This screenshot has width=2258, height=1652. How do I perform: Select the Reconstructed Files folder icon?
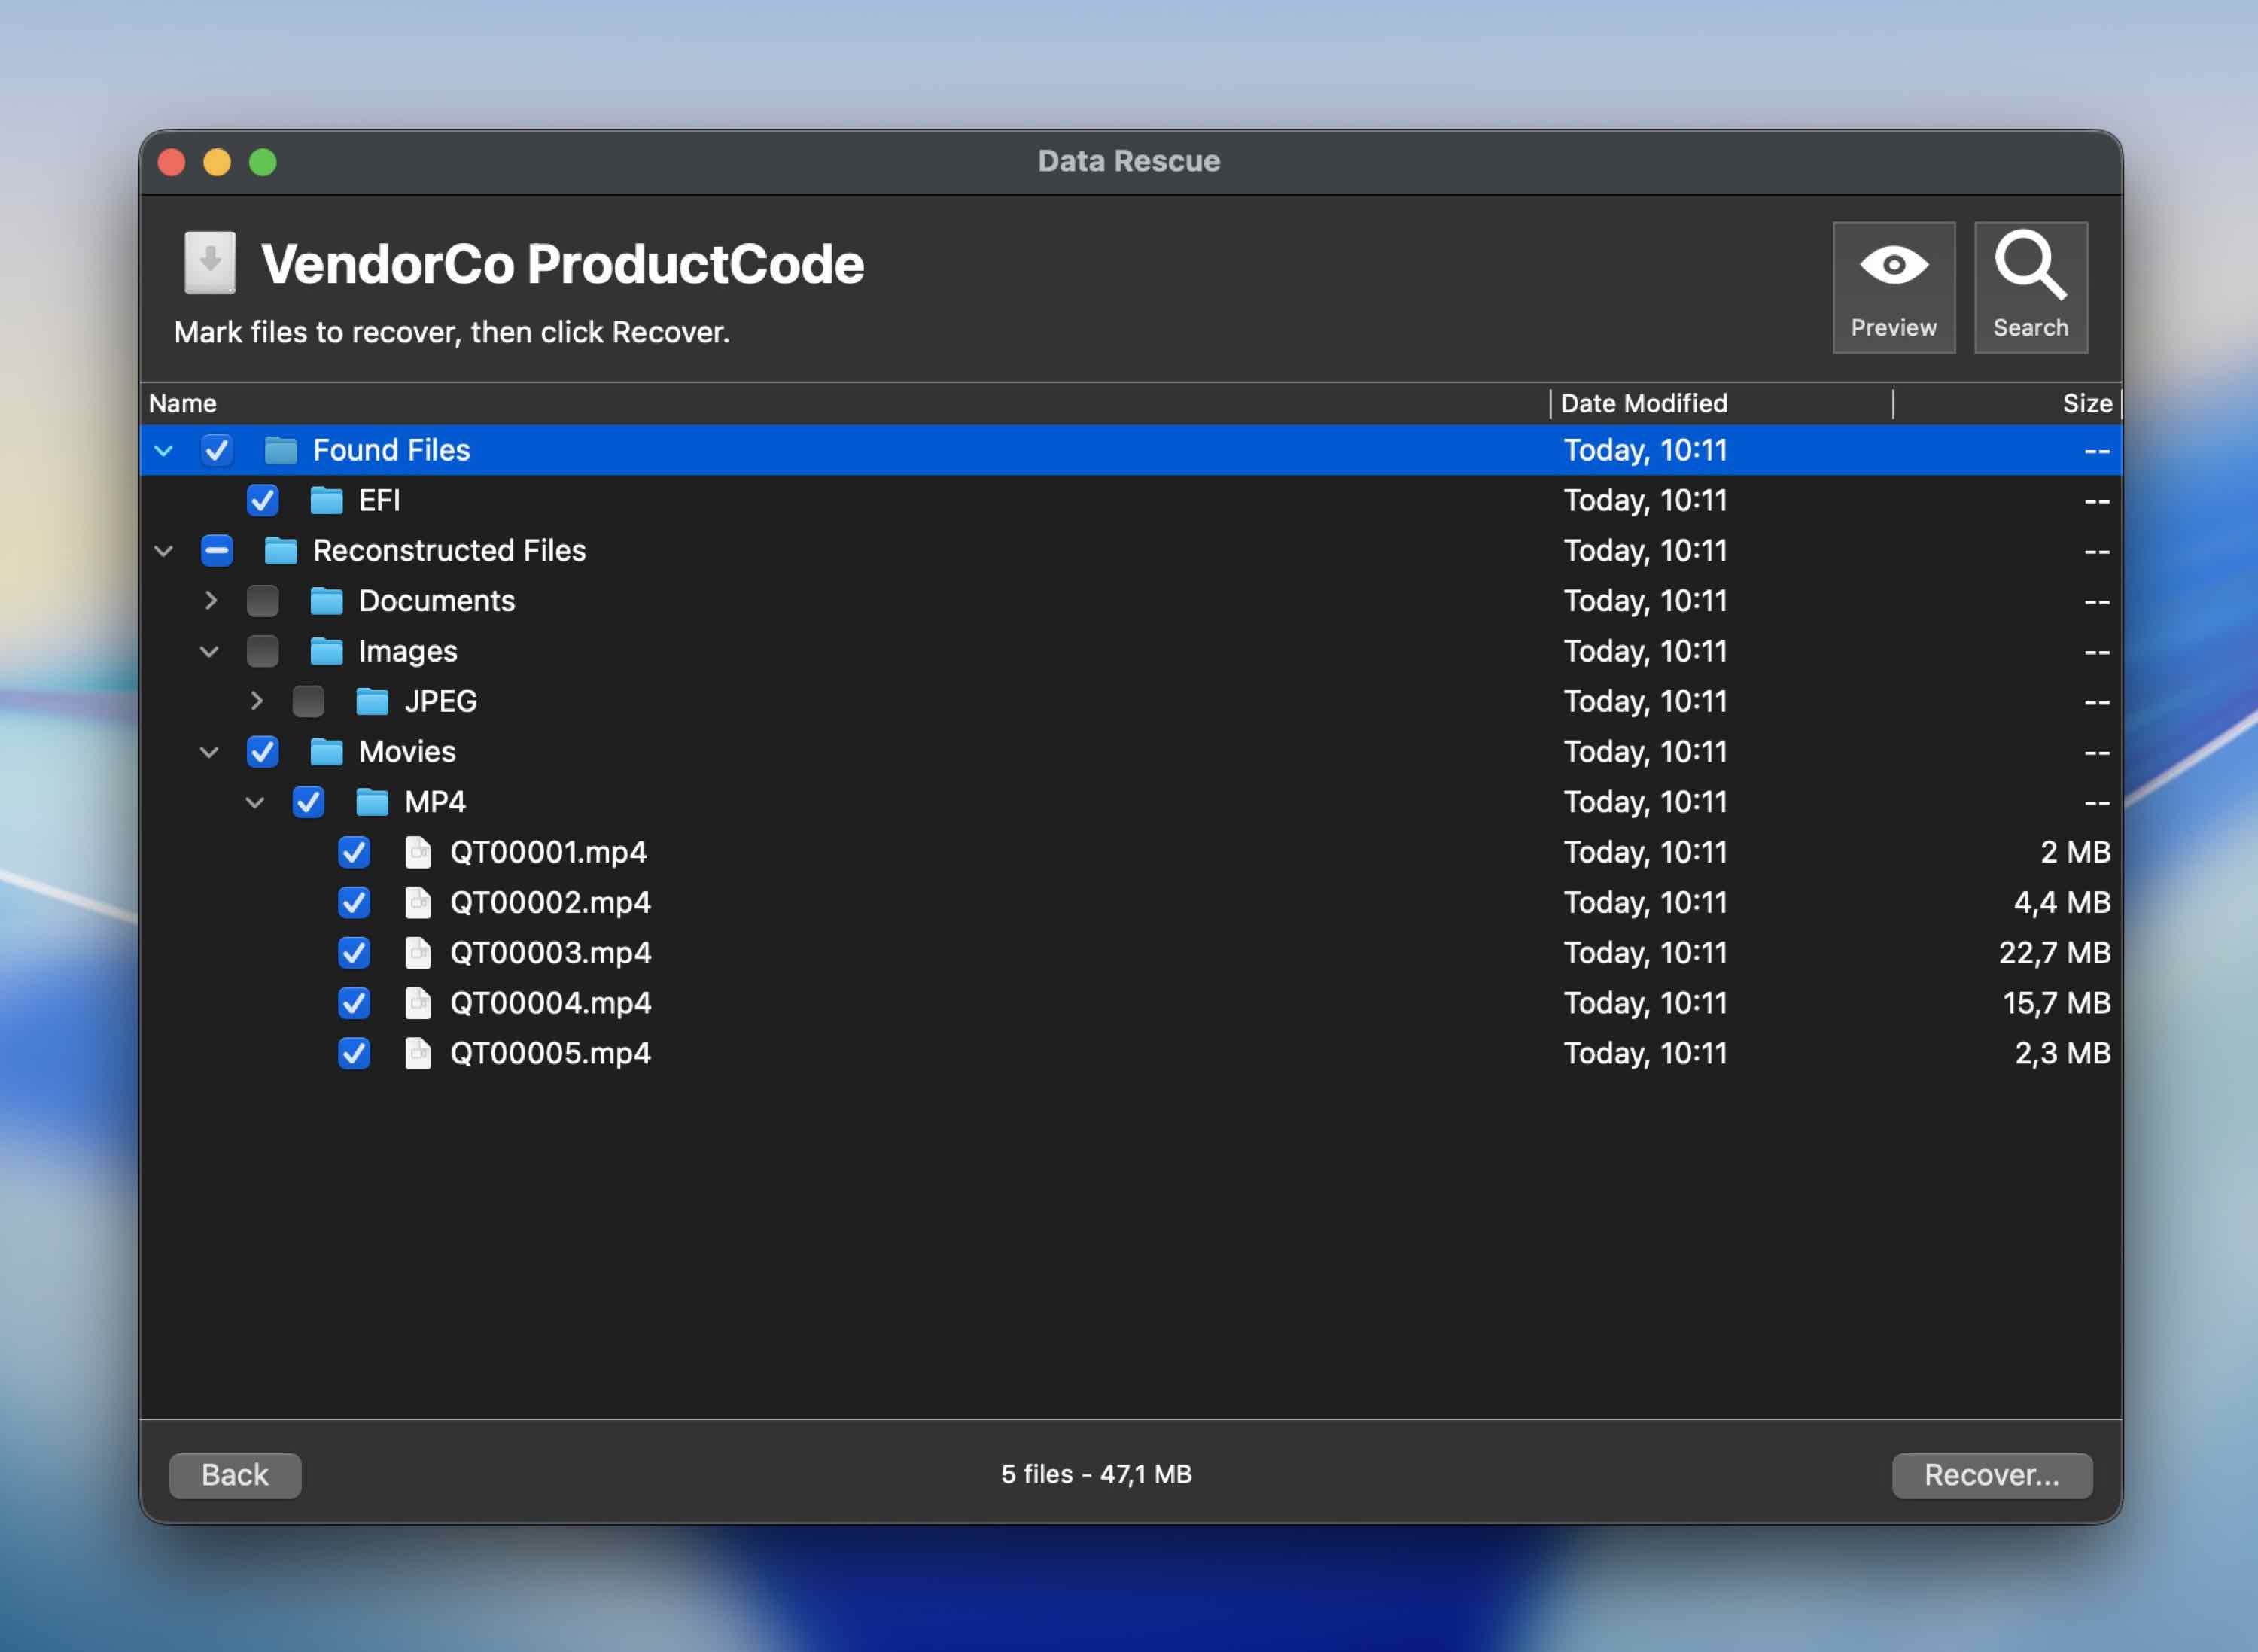281,550
